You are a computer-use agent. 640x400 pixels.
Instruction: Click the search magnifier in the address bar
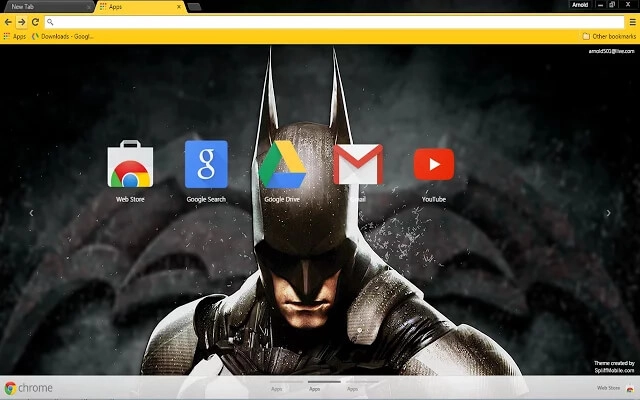pyautogui.click(x=50, y=22)
